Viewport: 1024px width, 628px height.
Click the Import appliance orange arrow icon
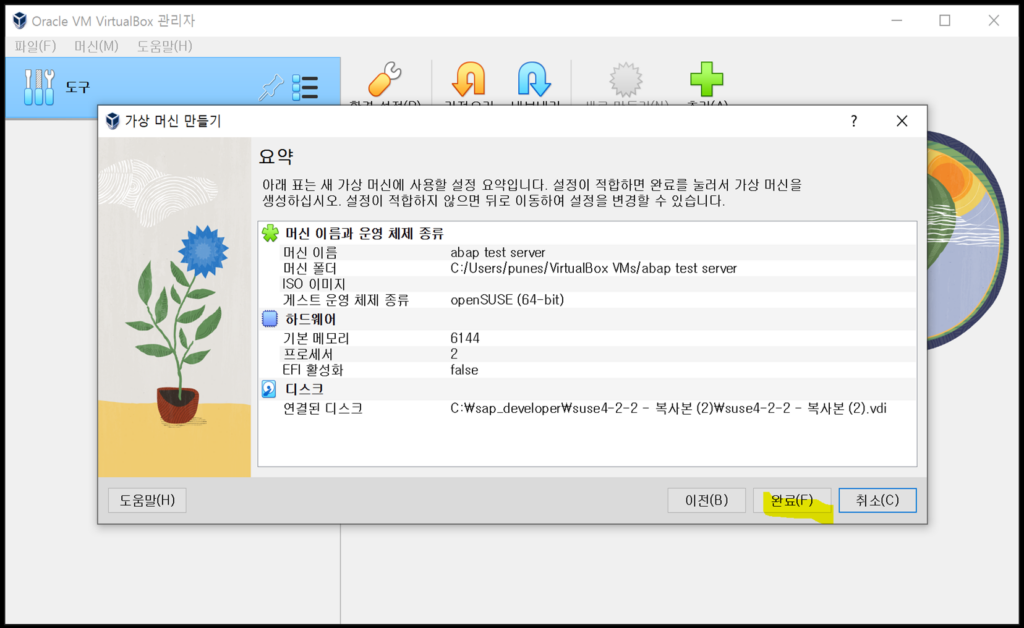tap(469, 79)
